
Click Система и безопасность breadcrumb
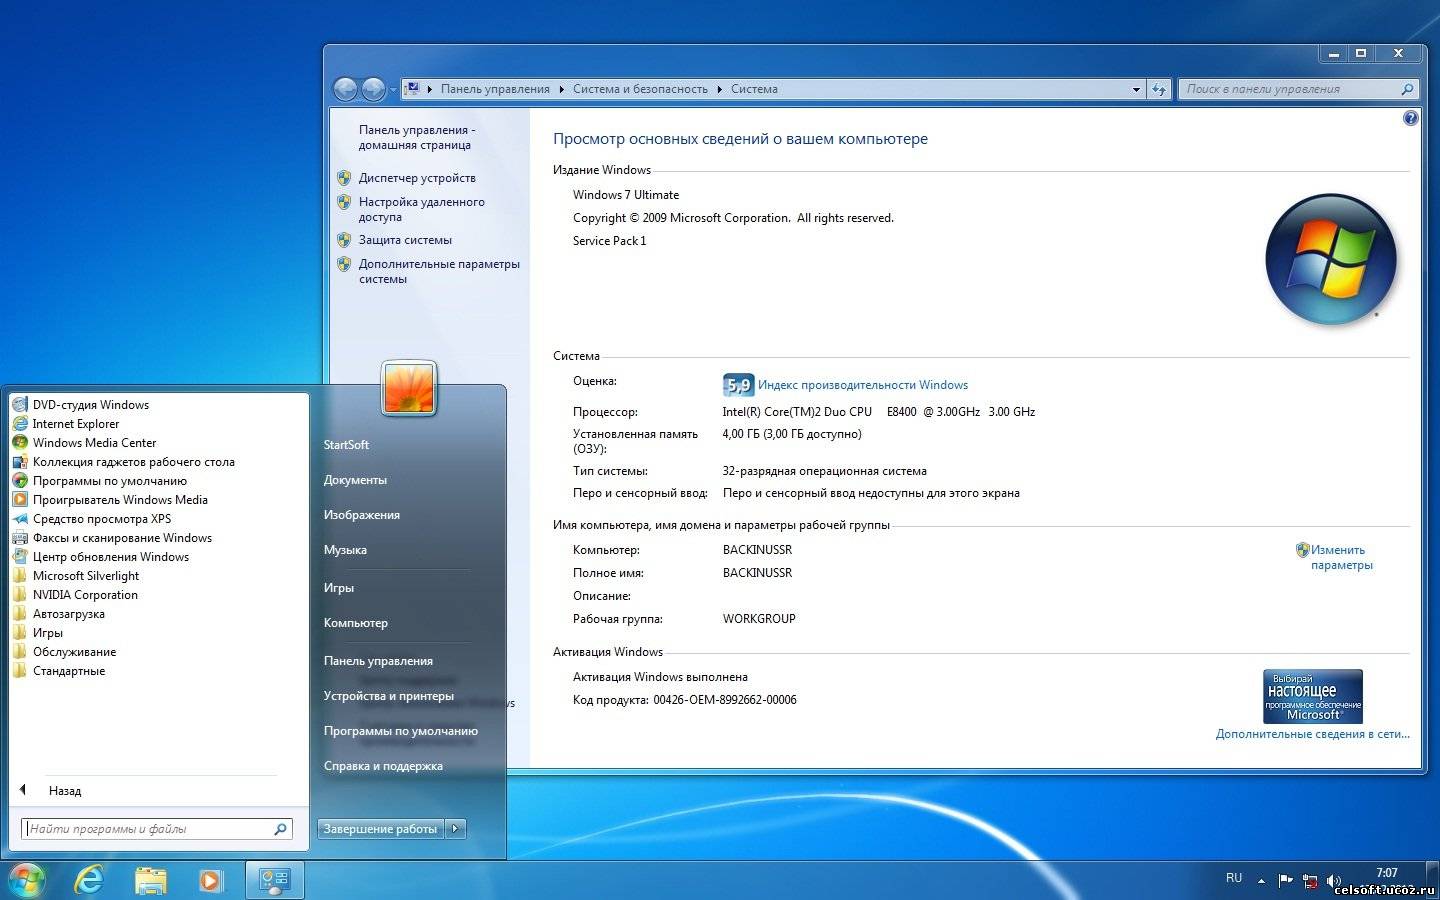(x=640, y=89)
